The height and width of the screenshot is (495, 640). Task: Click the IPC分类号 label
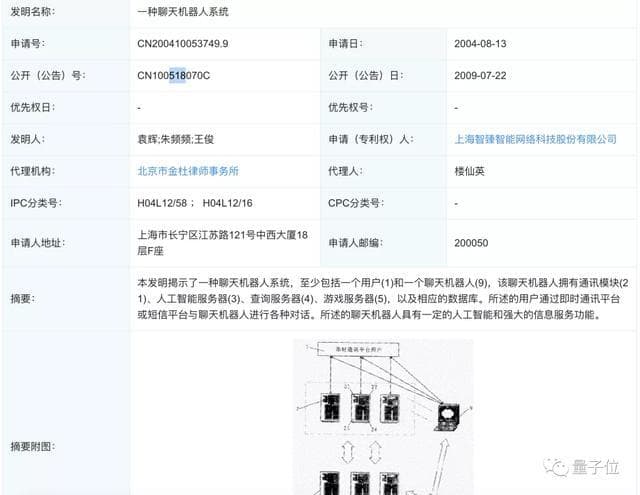pyautogui.click(x=36, y=203)
